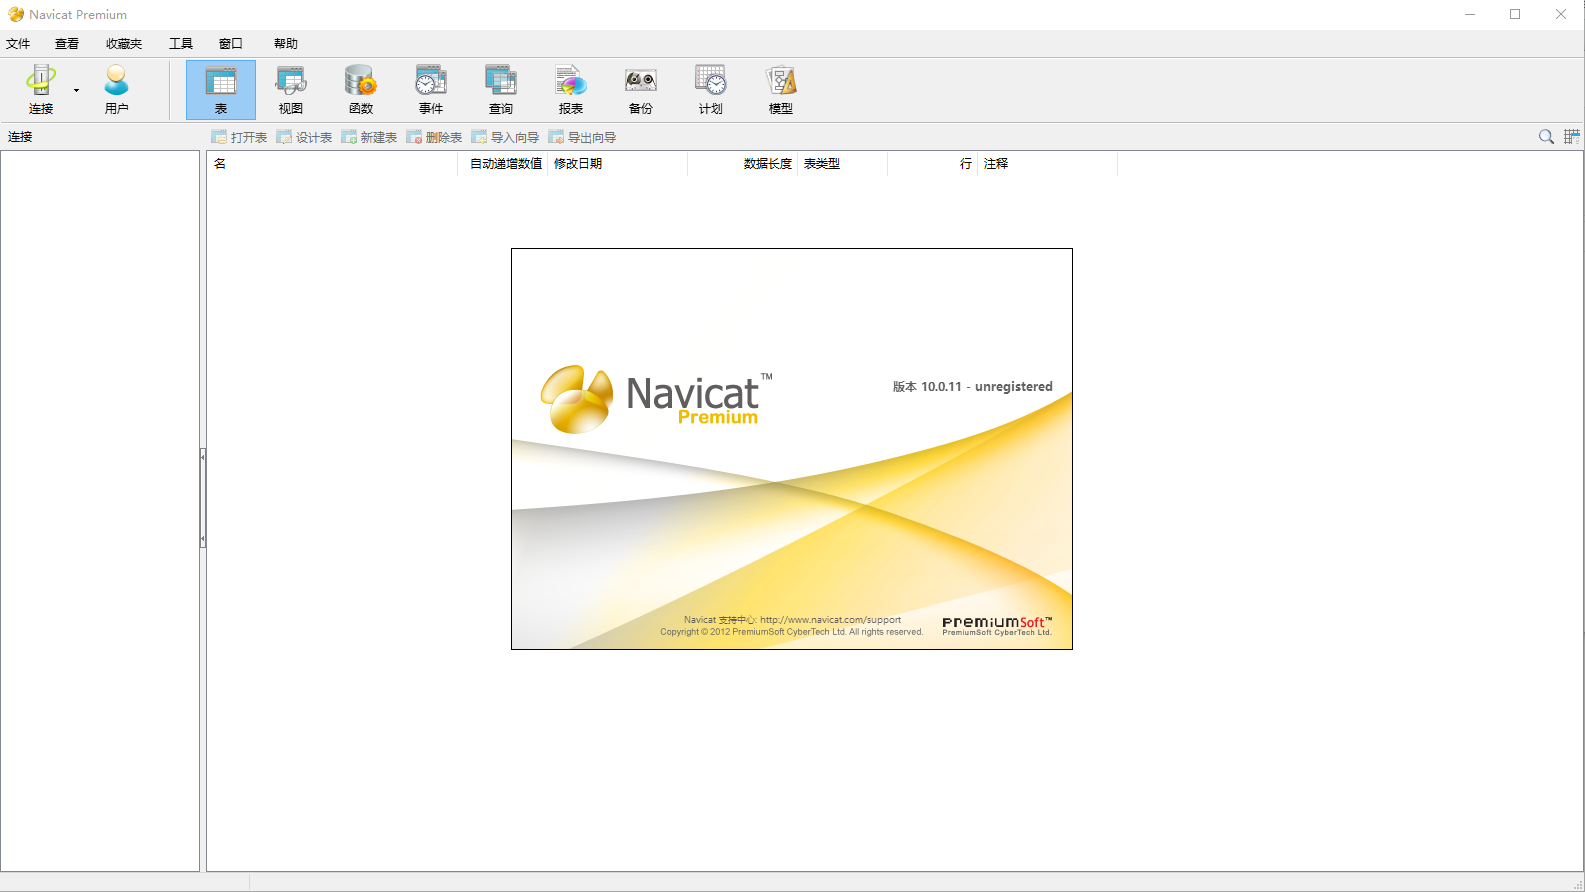Screen dimensions: 1585x892
Task: Open the 帮助 (Help) menu
Action: [x=286, y=44]
